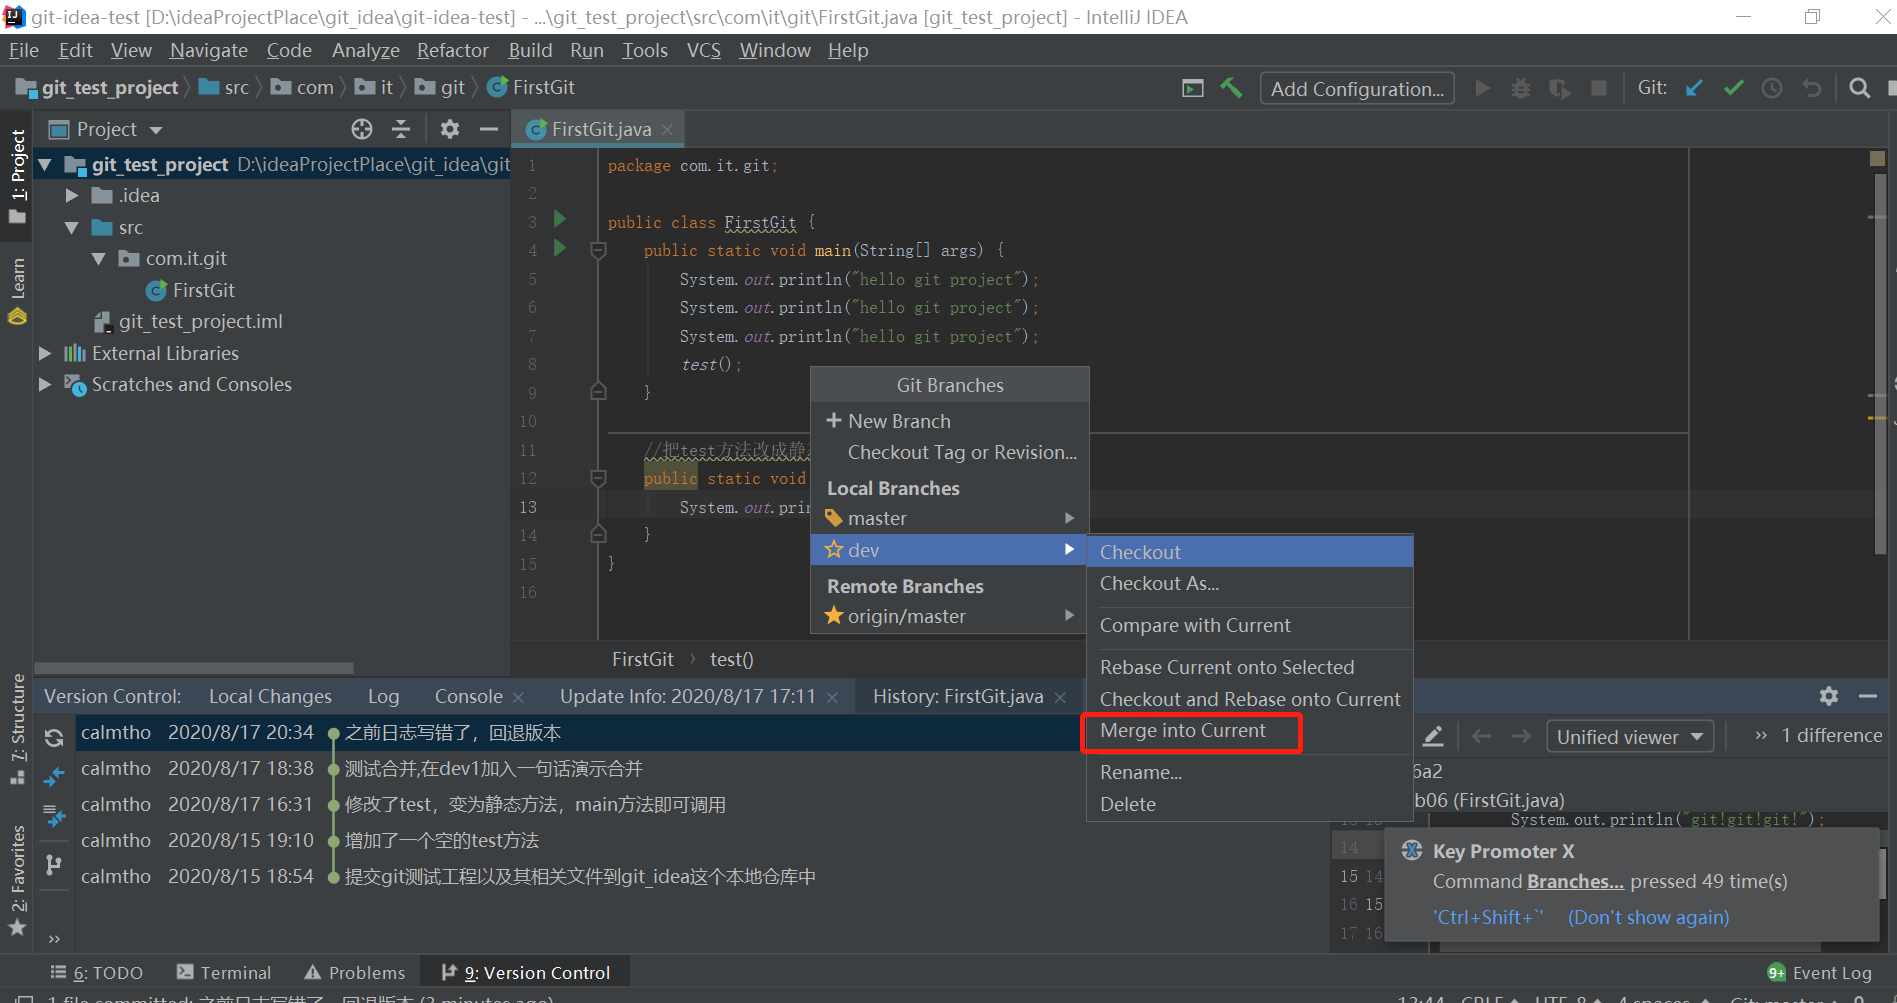The width and height of the screenshot is (1897, 1003).
Task: Click the Git update project arrow icon
Action: point(1694,88)
